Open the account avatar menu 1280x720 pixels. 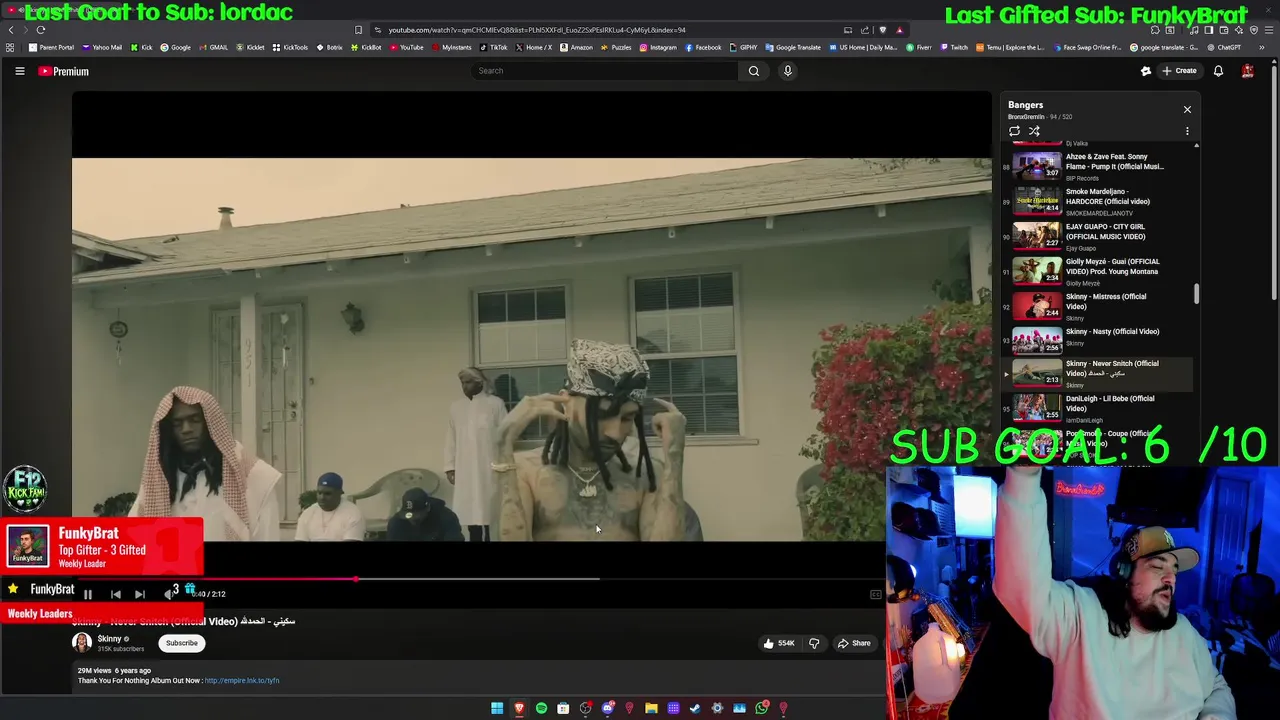coord(1247,71)
